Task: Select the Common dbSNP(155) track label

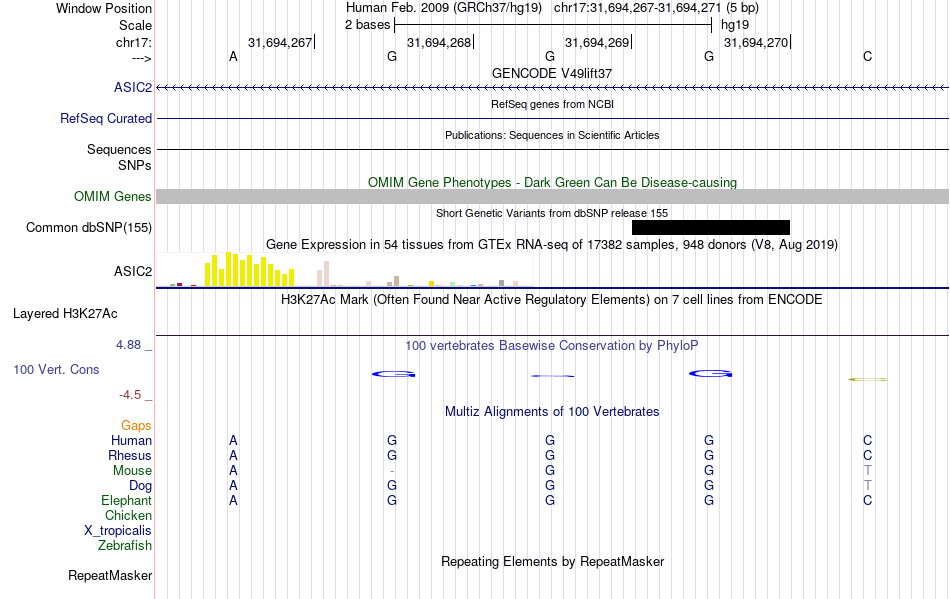Action: point(89,228)
